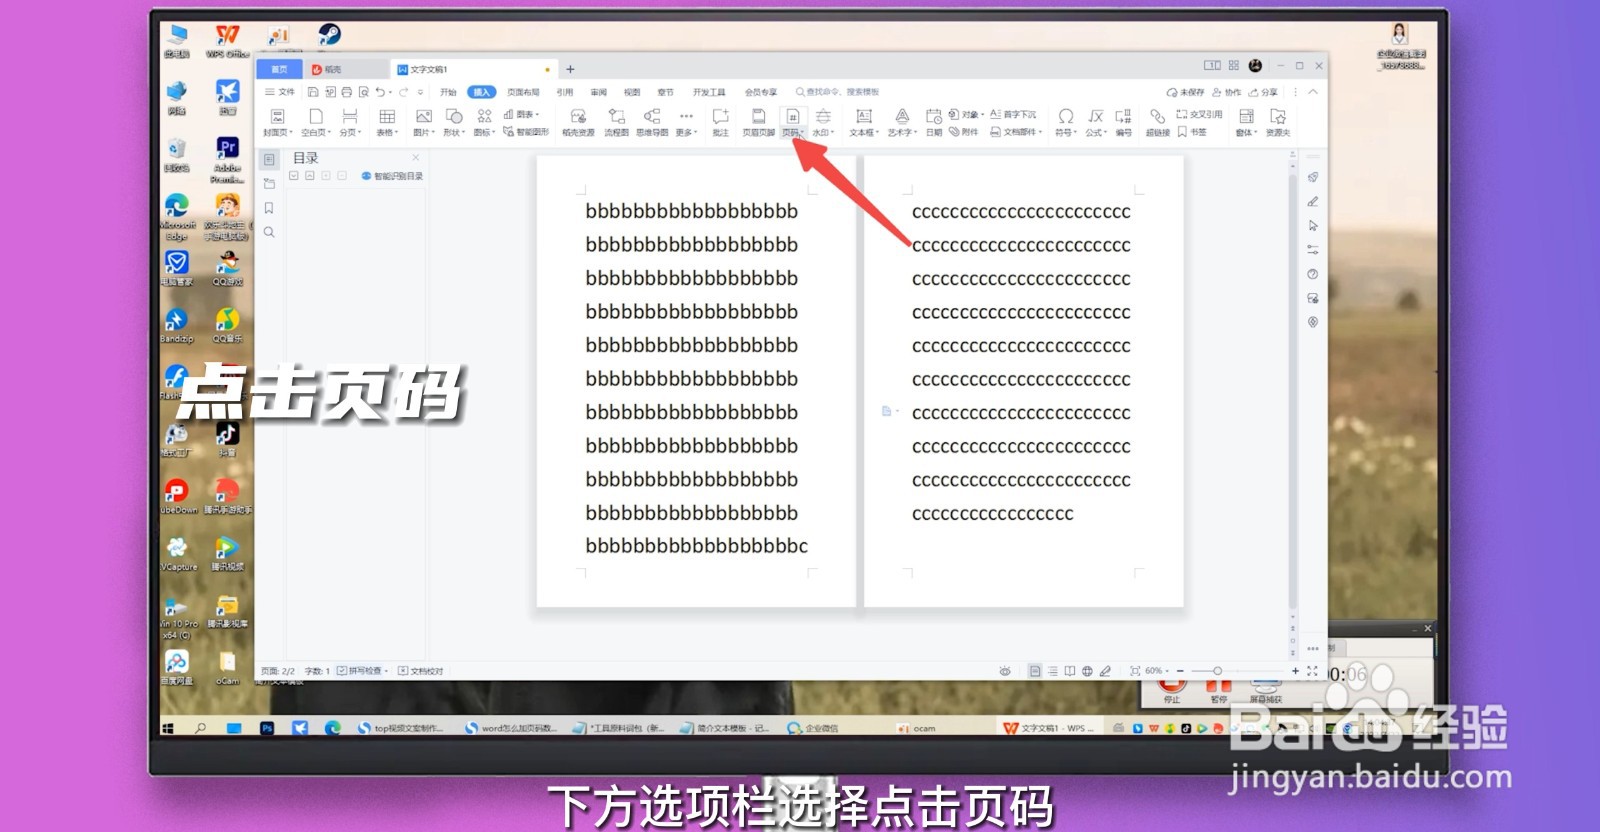Click the 文档校对 proofreading button
The image size is (1600, 832).
tap(420, 671)
